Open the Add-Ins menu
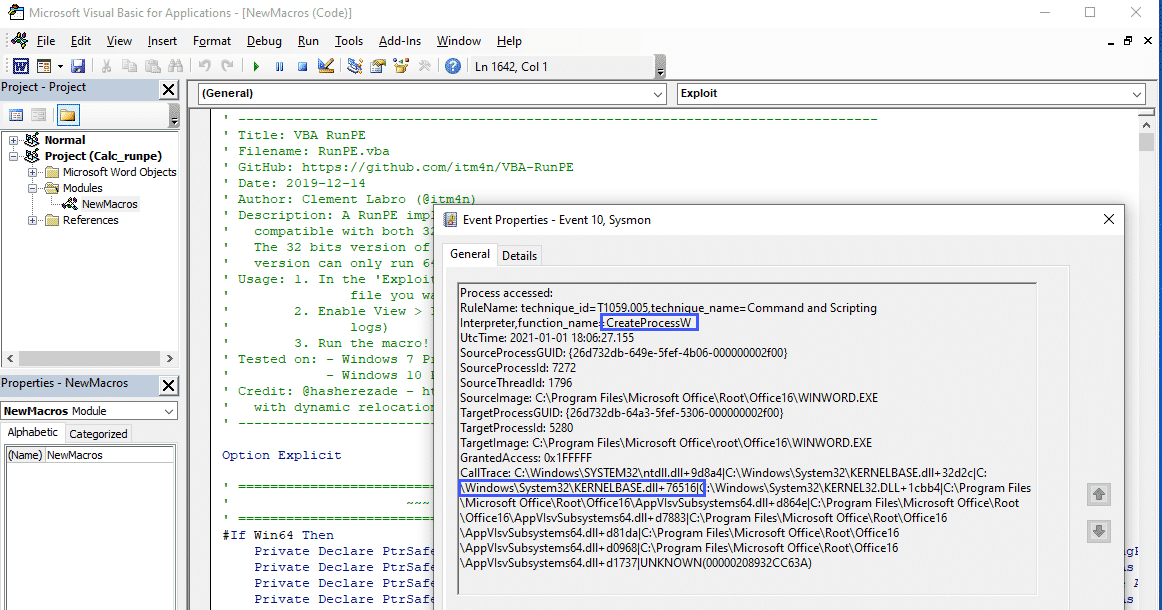This screenshot has height=610, width=1162. [399, 41]
